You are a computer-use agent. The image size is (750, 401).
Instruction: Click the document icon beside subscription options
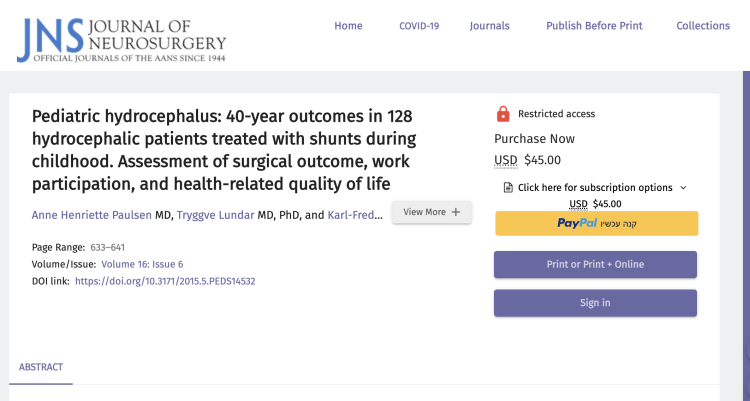coord(508,188)
